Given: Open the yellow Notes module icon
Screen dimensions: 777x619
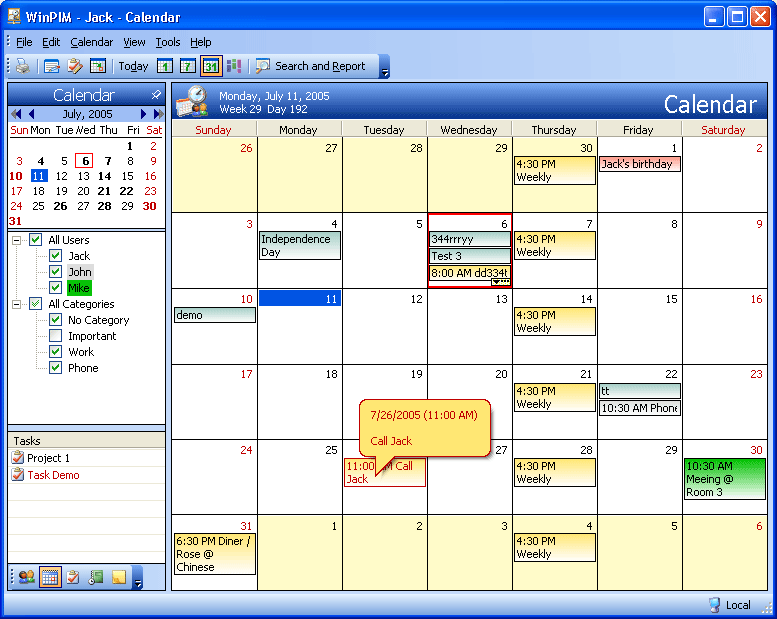Looking at the screenshot, I should point(118,577).
